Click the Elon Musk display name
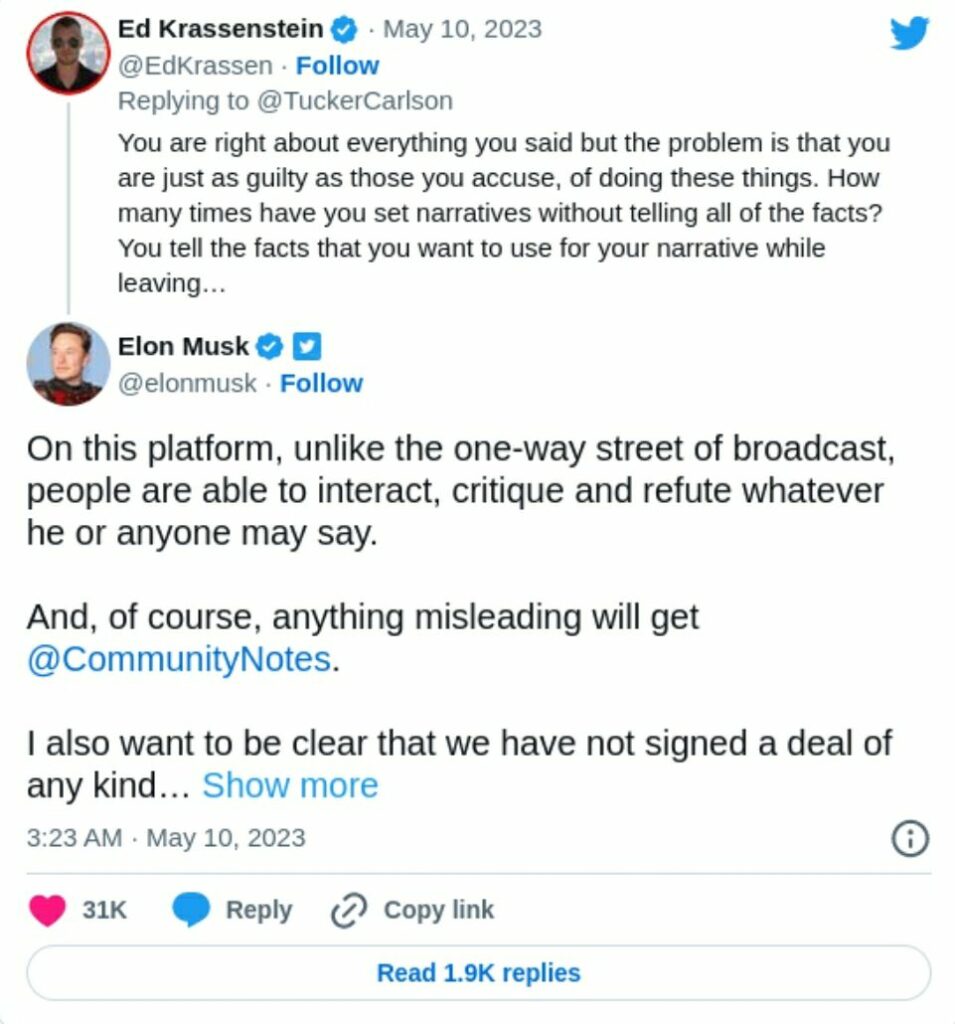The image size is (955, 1024). tap(183, 347)
